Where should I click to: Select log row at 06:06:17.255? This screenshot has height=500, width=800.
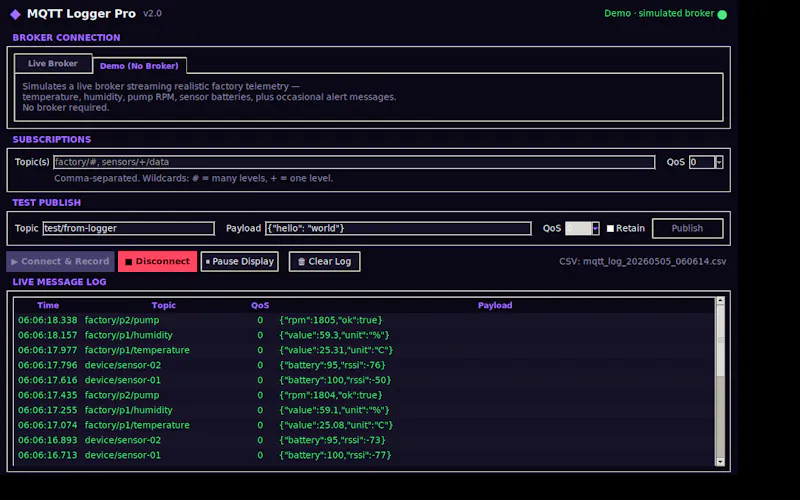tap(365, 410)
